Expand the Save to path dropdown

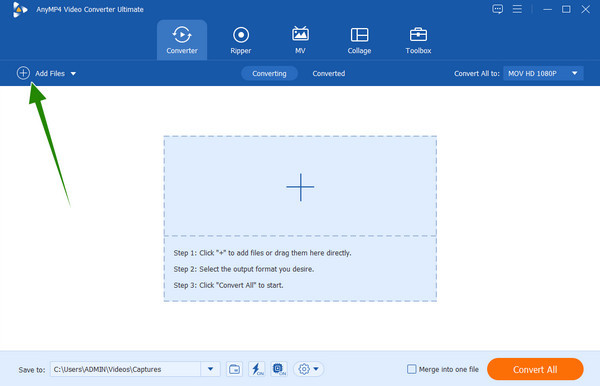tap(210, 369)
